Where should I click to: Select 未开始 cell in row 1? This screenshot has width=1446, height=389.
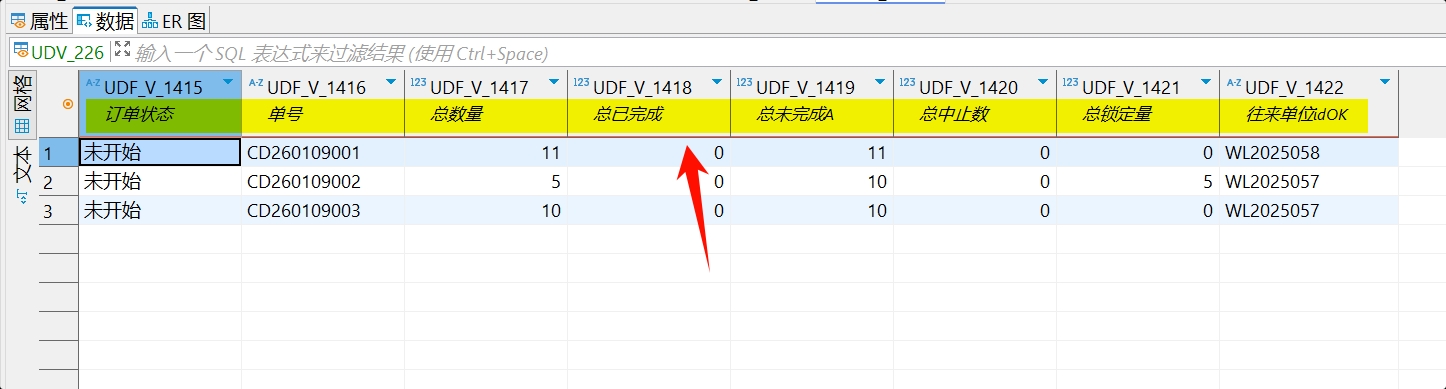(160, 153)
